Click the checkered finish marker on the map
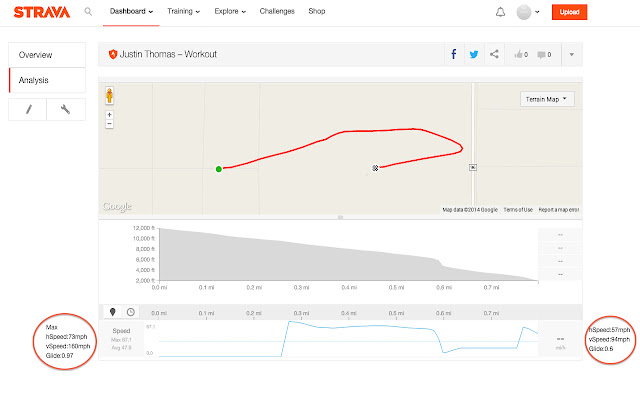 coord(375,168)
